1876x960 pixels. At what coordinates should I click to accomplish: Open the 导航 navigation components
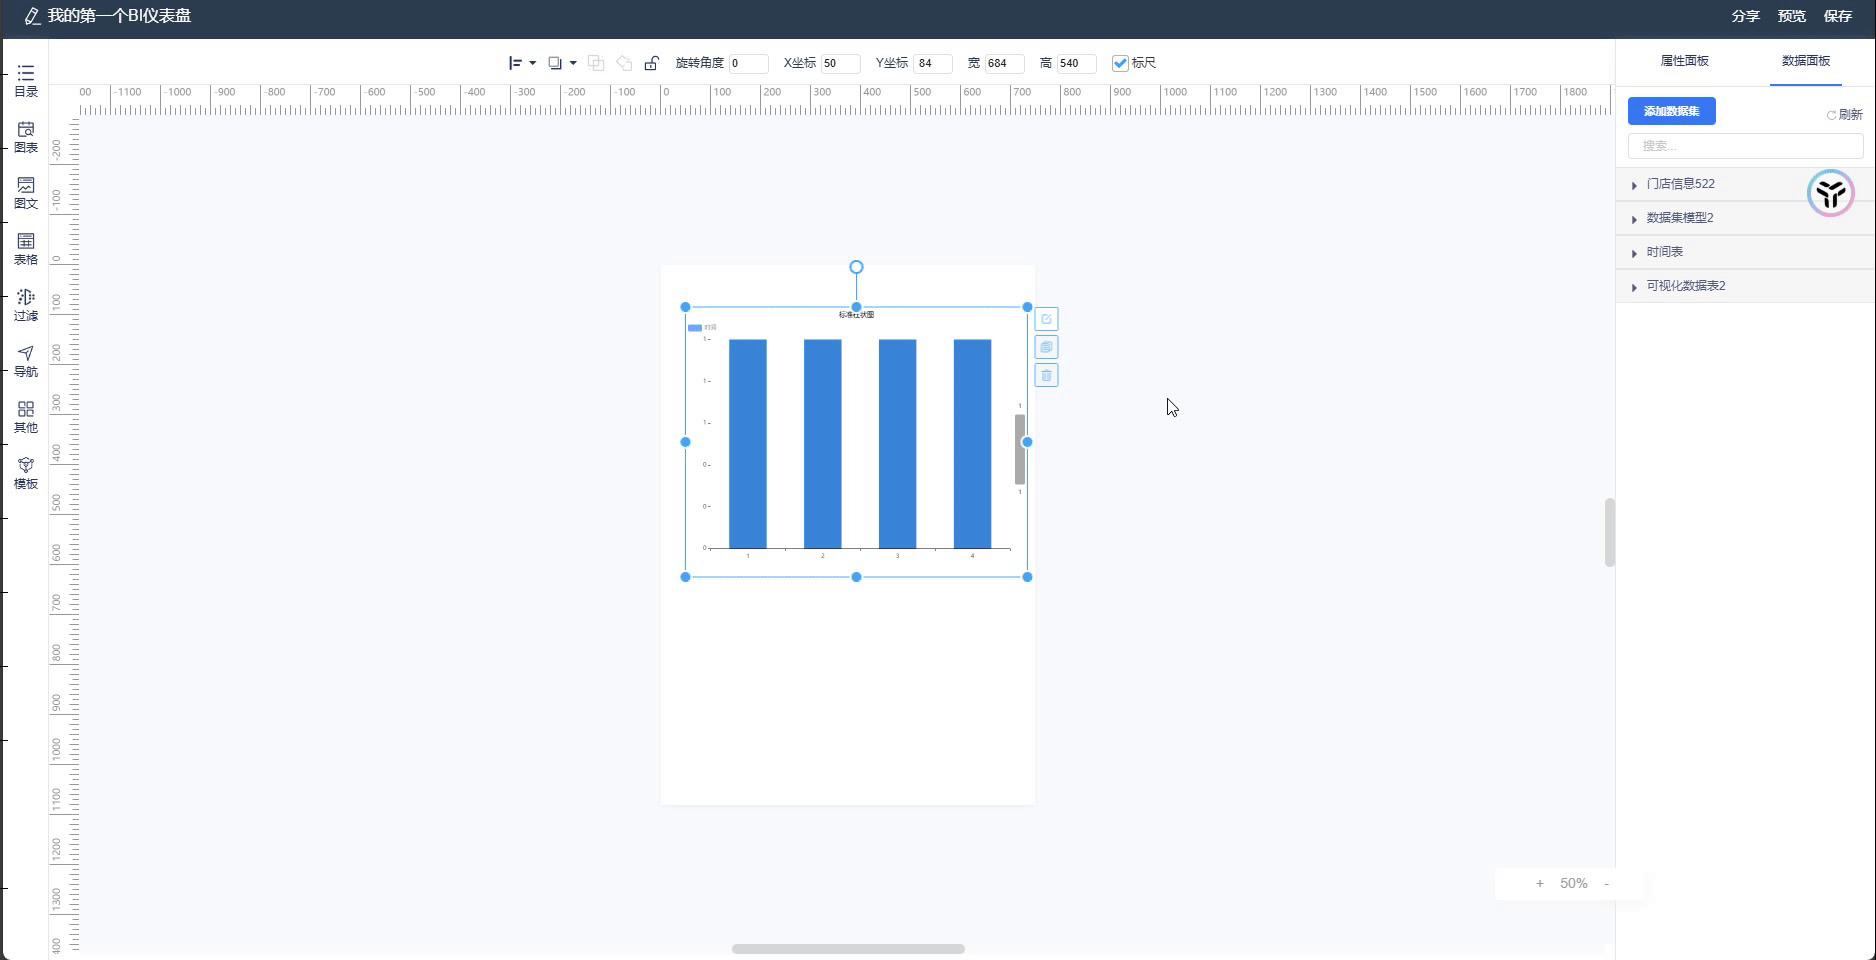tap(26, 361)
